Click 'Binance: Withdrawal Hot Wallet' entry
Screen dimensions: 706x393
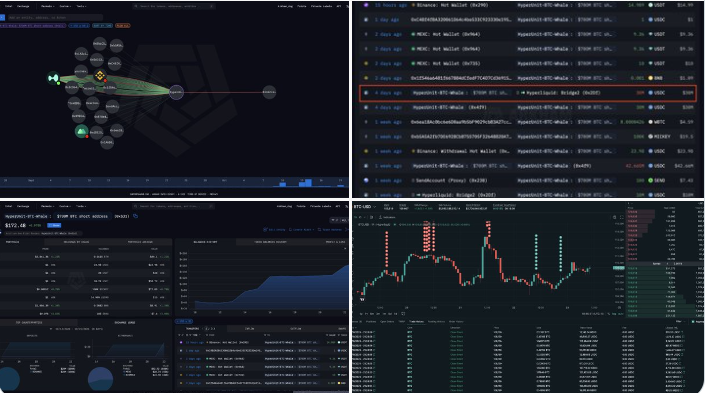tap(459, 151)
